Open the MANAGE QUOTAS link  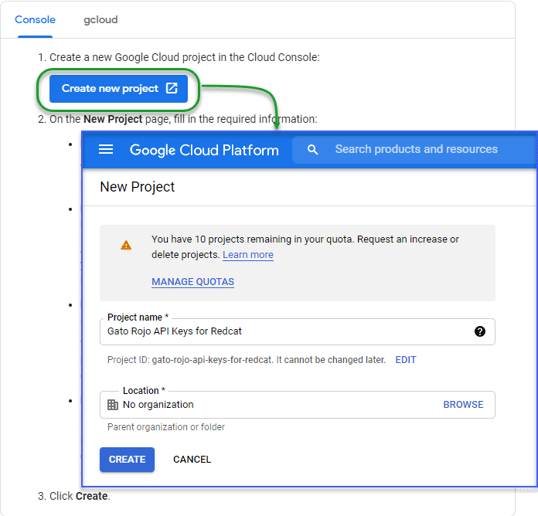(193, 282)
